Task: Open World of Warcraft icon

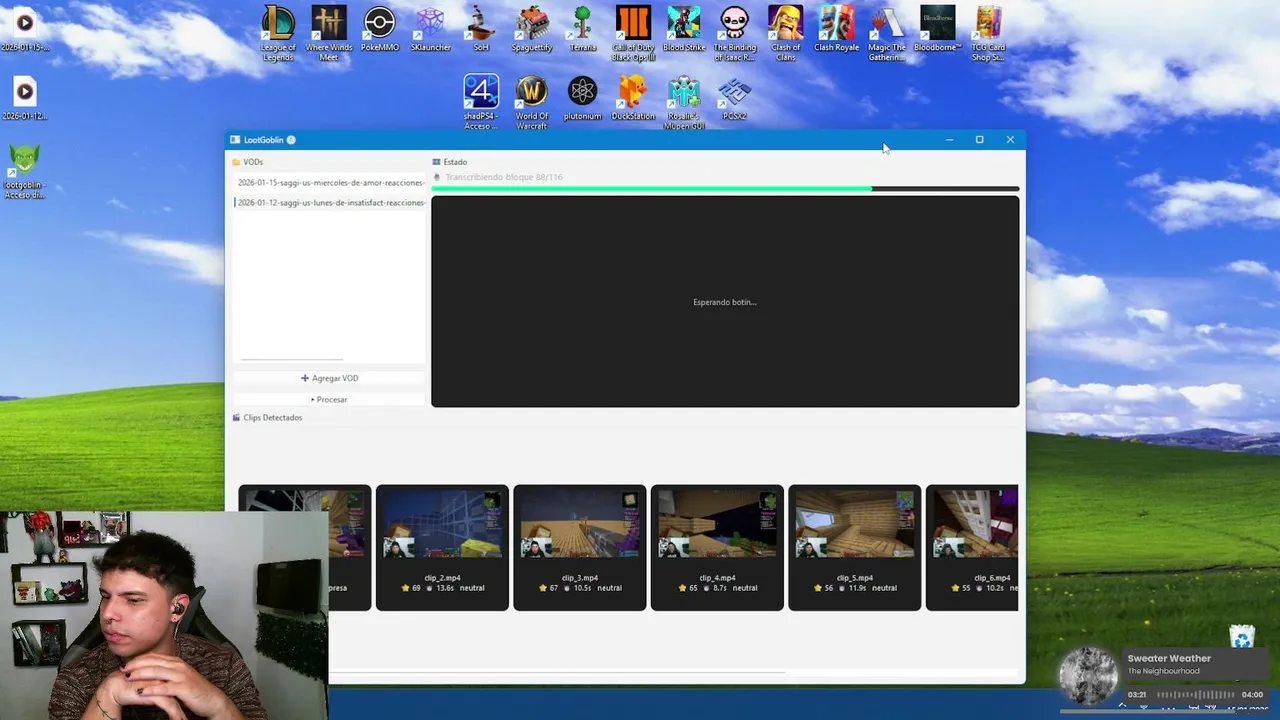Action: (x=532, y=102)
